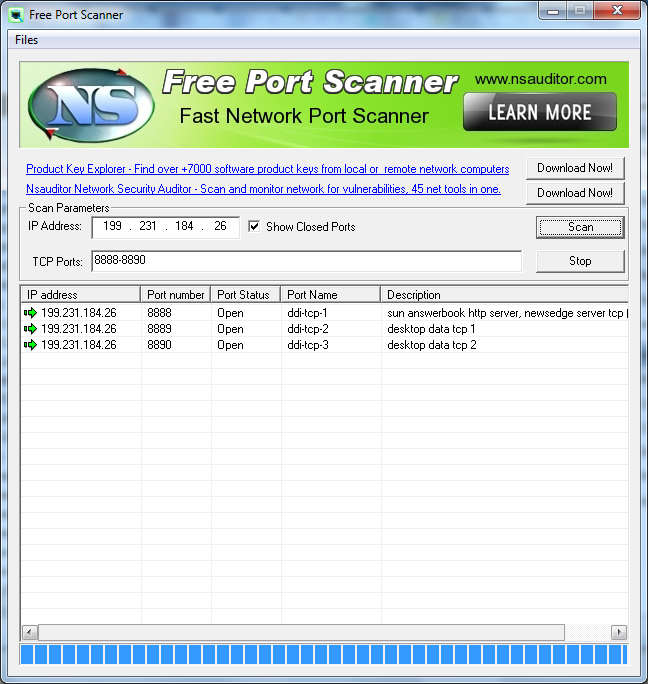The height and width of the screenshot is (684, 648).
Task: Select the 199.231.184.26 cell in the 8889 row
Action: pyautogui.click(x=79, y=329)
